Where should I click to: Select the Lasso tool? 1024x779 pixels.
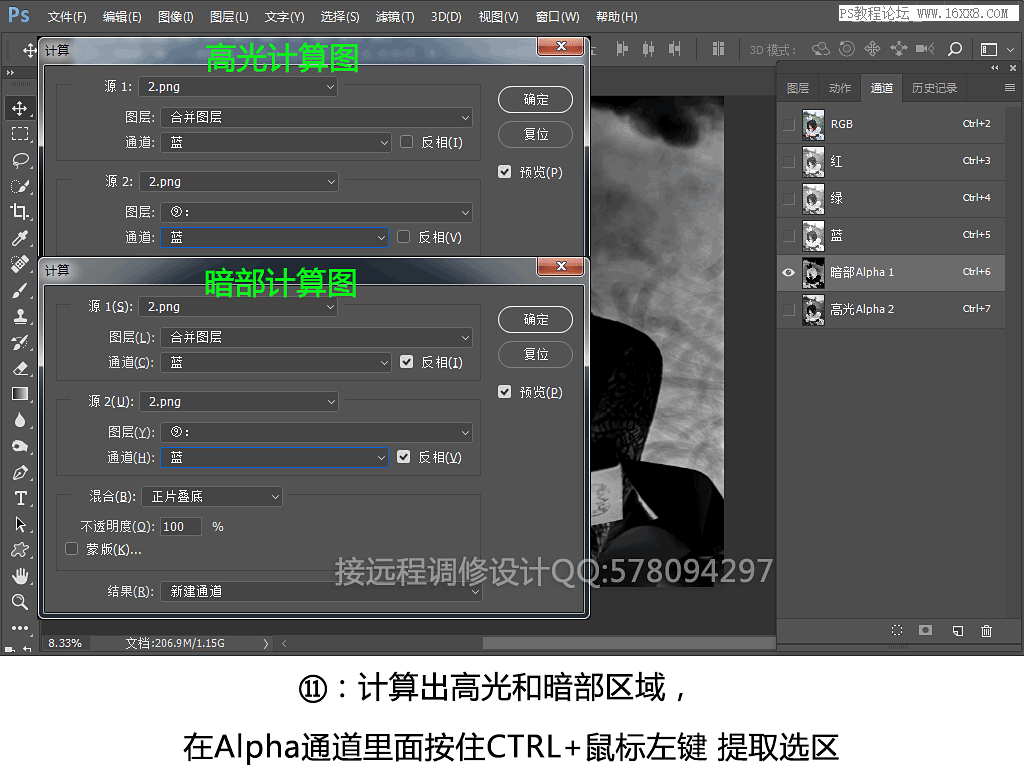tap(20, 160)
